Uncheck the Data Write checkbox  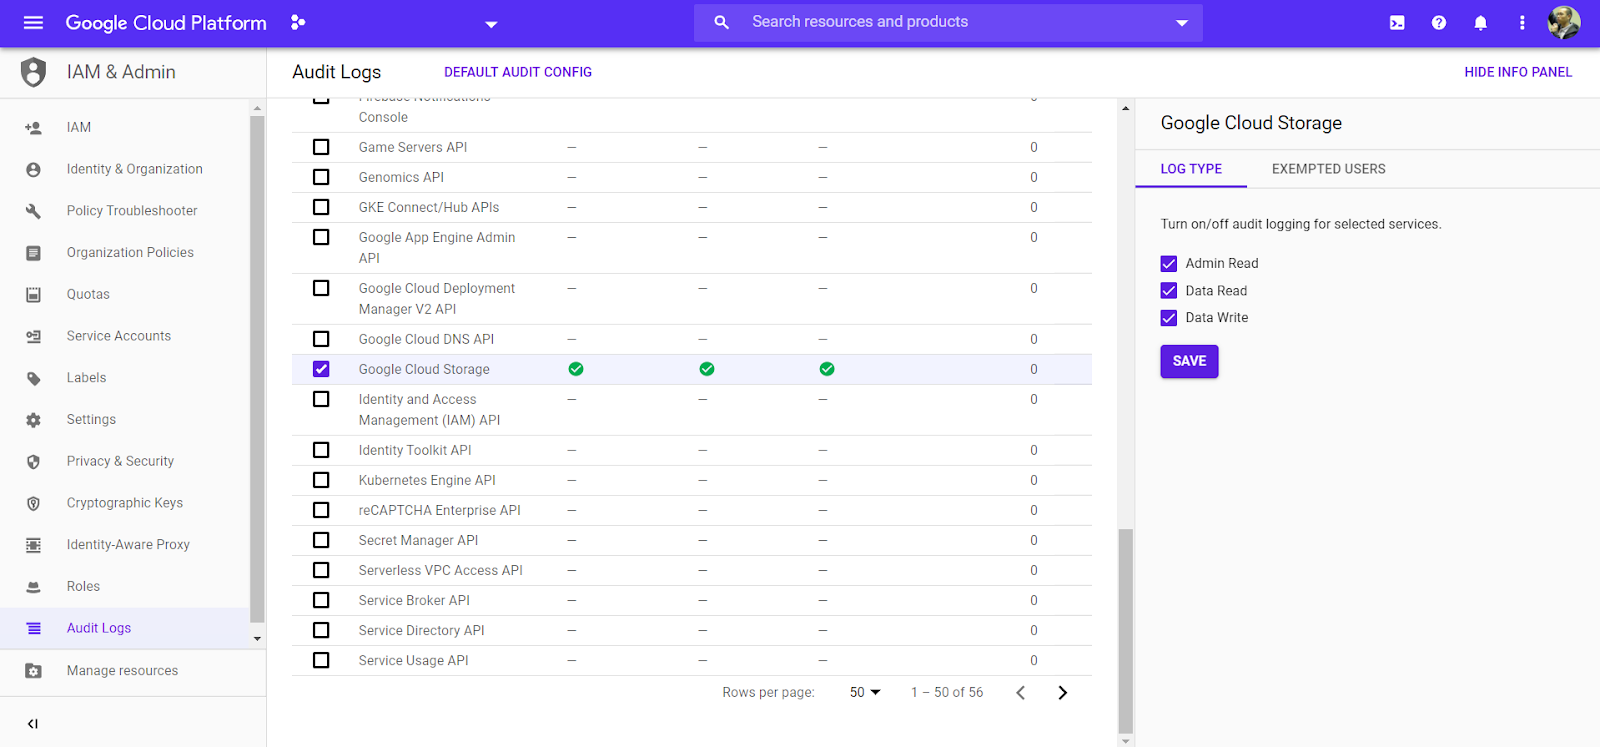point(1169,318)
